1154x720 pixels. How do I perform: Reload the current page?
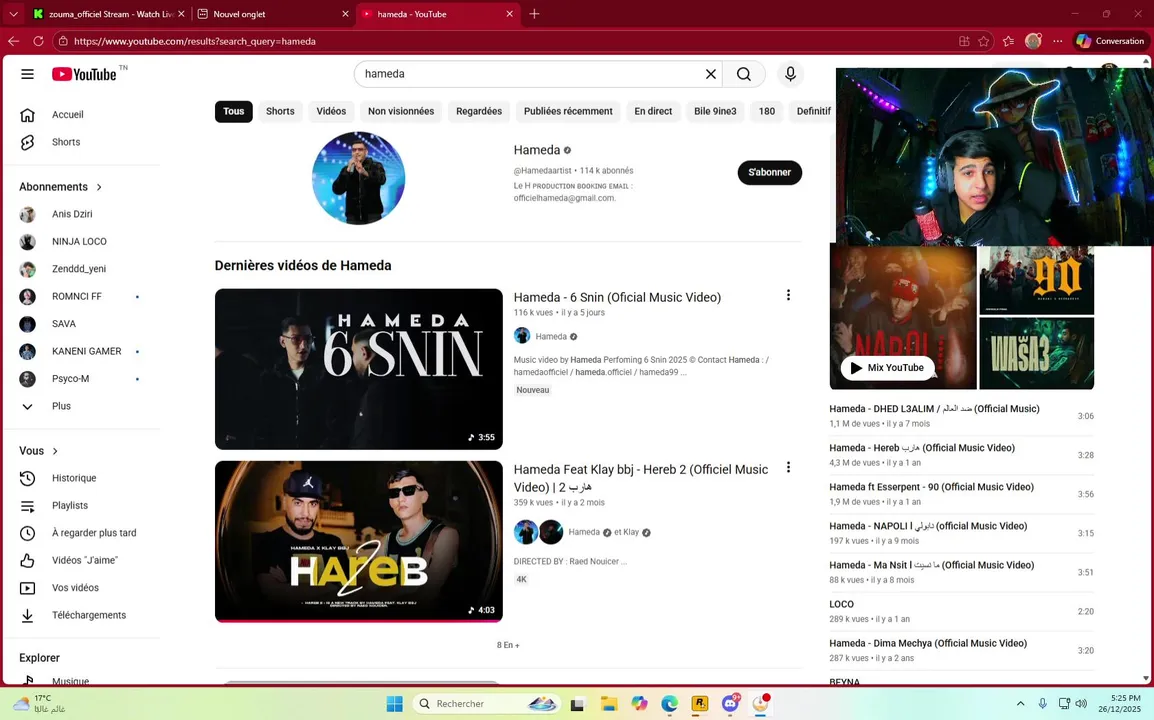pos(38,41)
